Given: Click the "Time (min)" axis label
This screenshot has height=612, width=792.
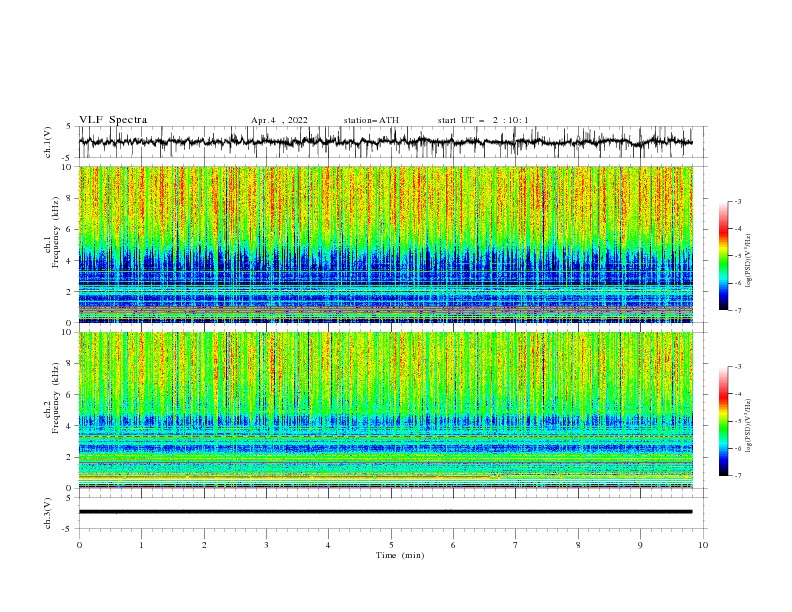Looking at the screenshot, I should pyautogui.click(x=400, y=555).
